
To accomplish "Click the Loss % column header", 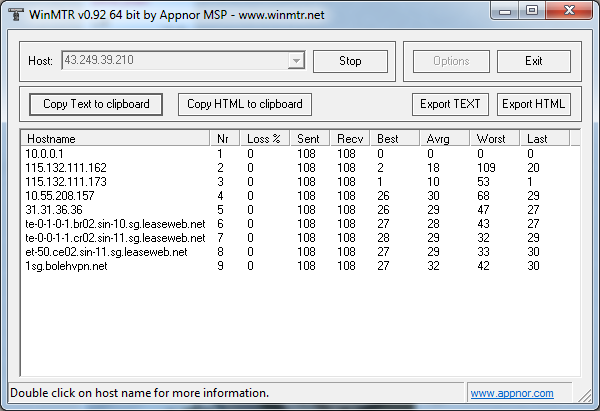I will coord(265,139).
